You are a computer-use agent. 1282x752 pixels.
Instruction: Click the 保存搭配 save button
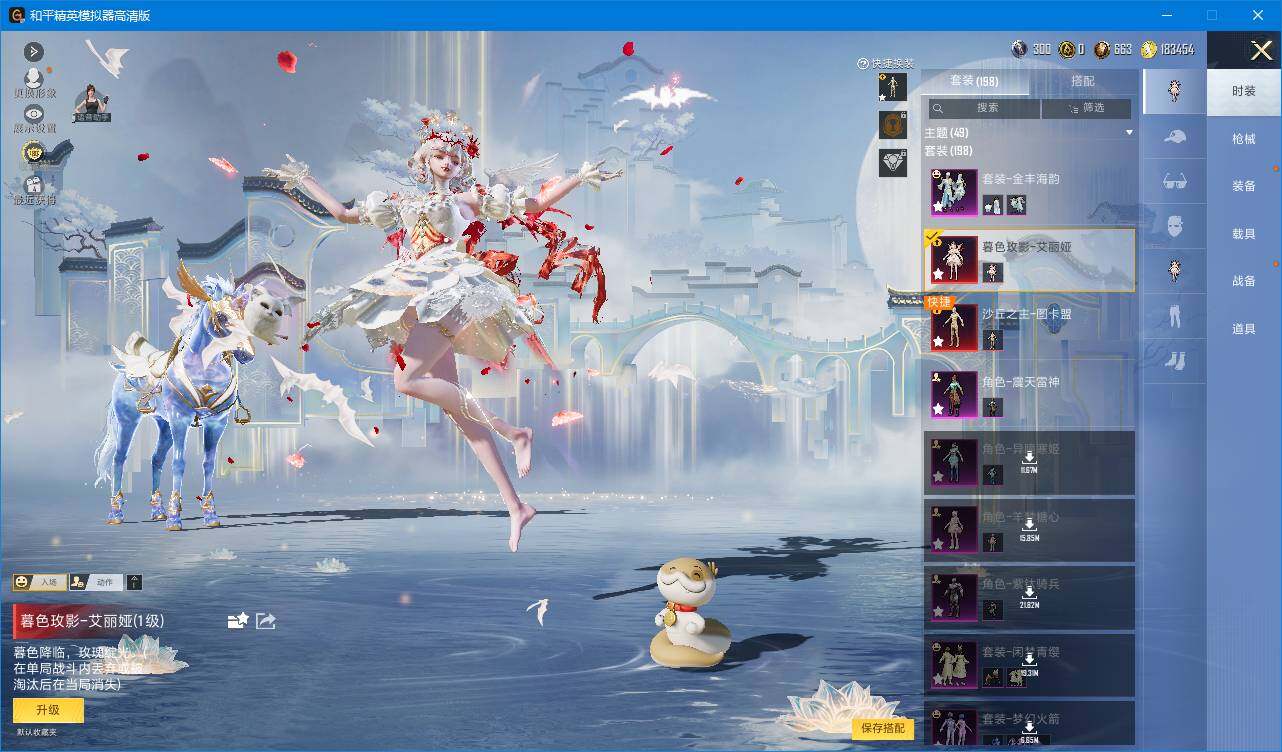tap(883, 728)
